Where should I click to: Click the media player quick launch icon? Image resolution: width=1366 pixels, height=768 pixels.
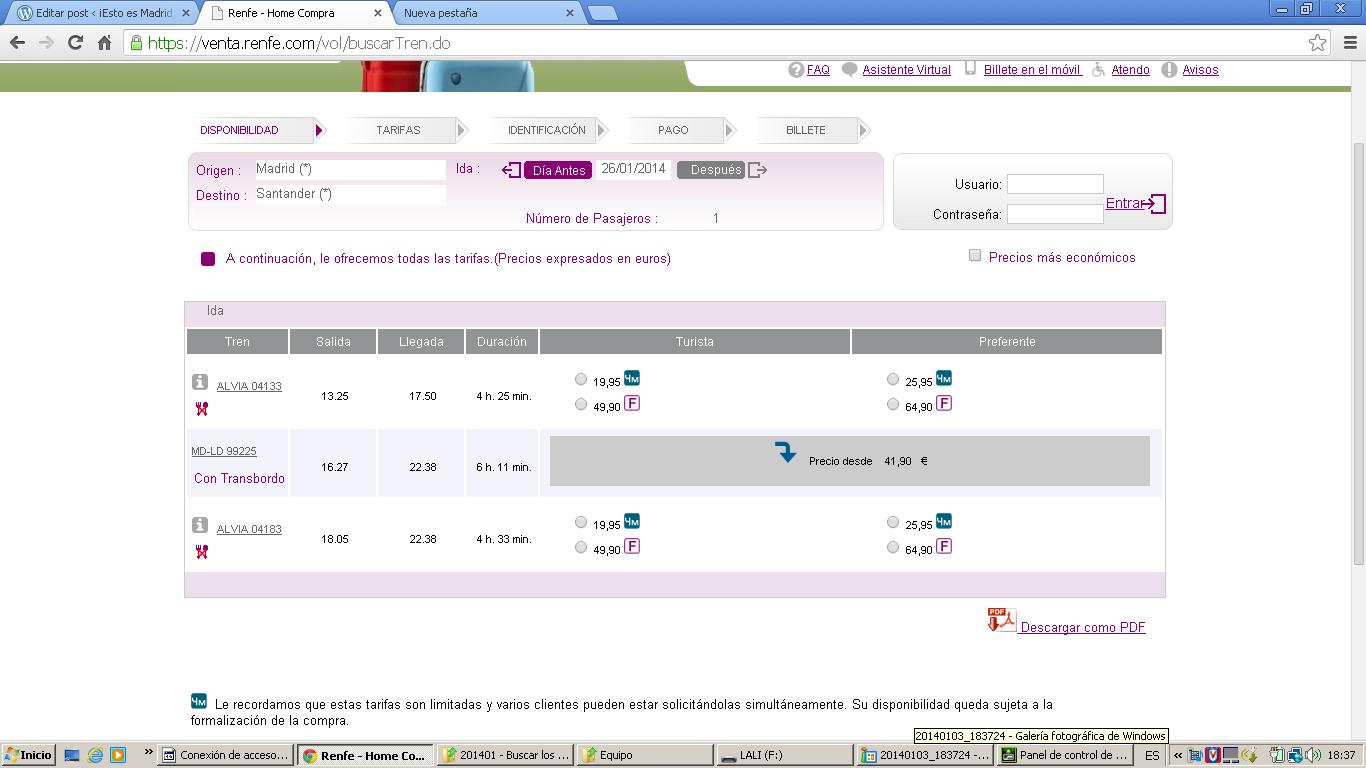point(118,755)
